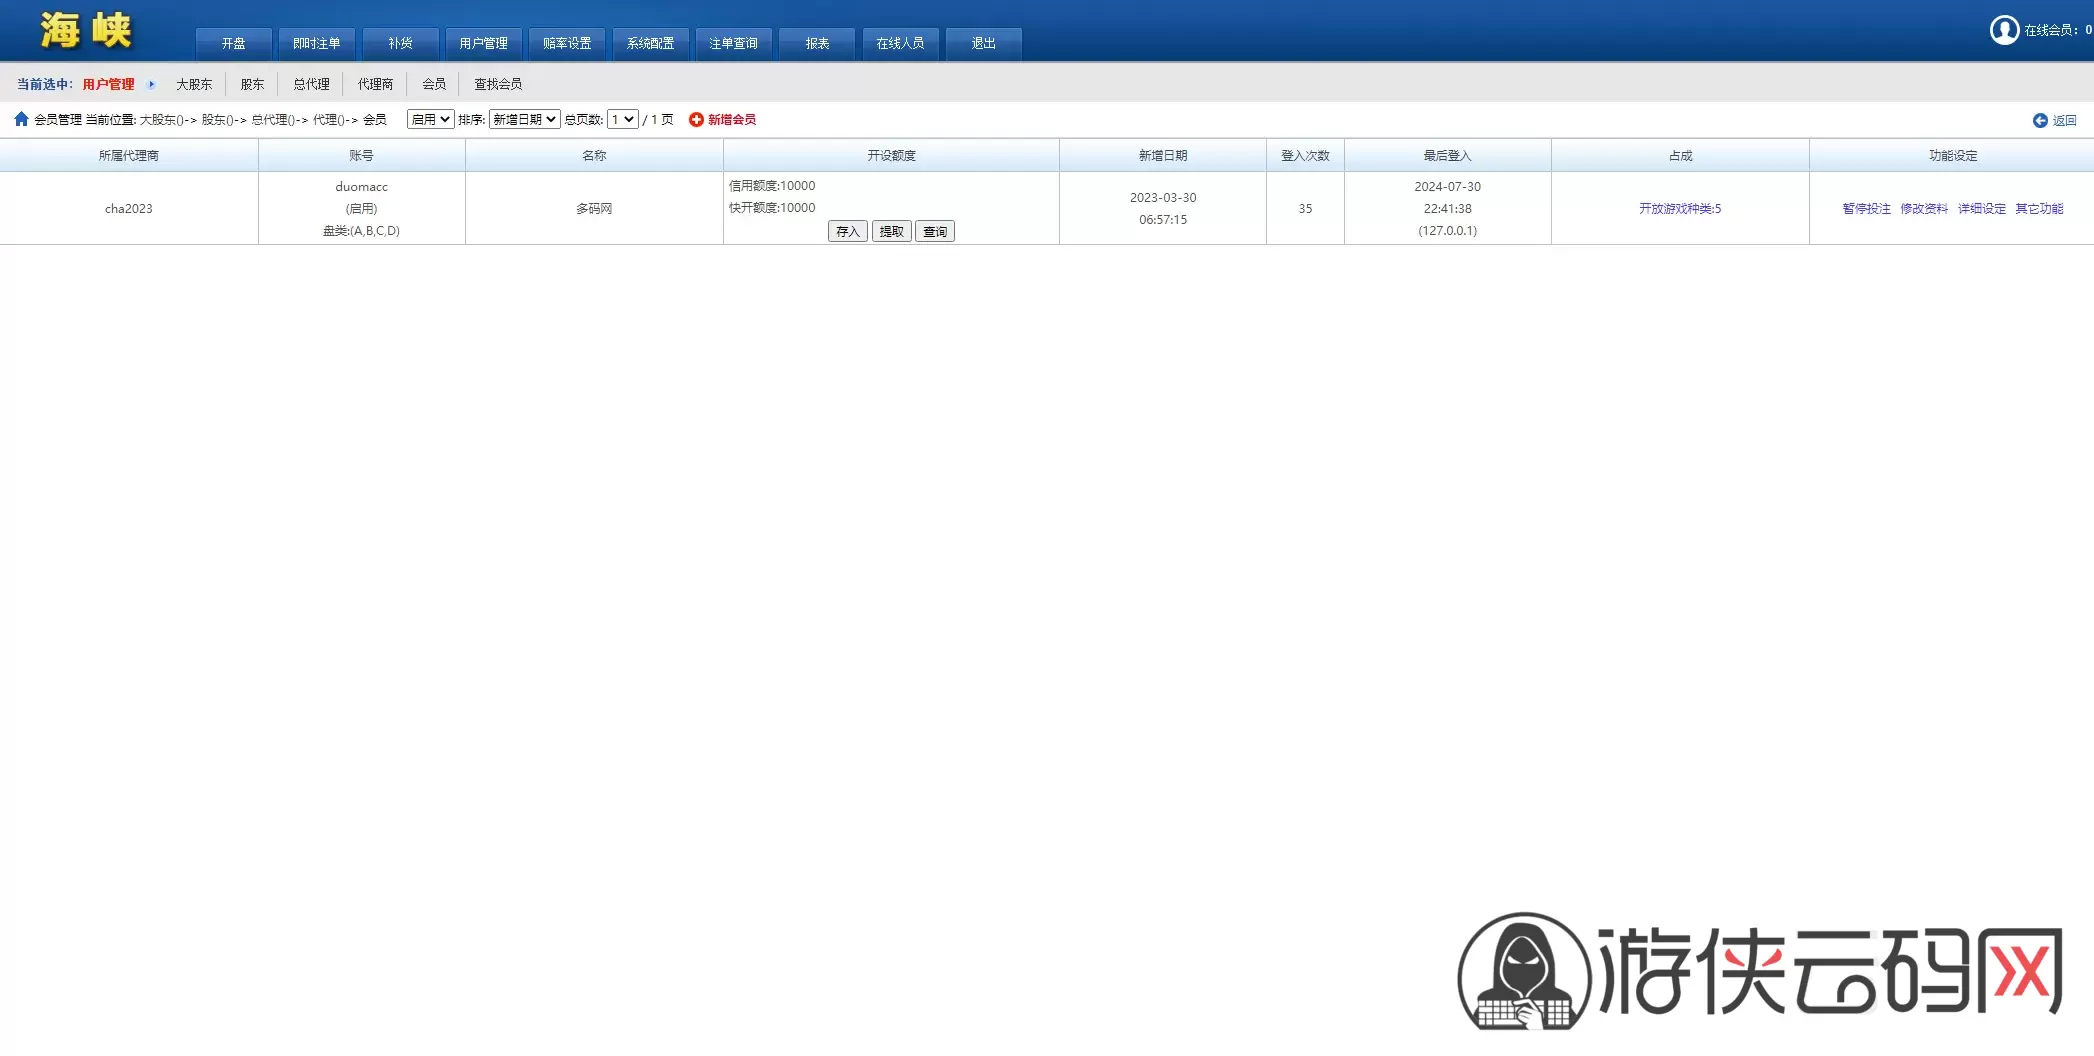The height and width of the screenshot is (1056, 2094).
Task: Open the 开盘 menu
Action: [x=234, y=44]
